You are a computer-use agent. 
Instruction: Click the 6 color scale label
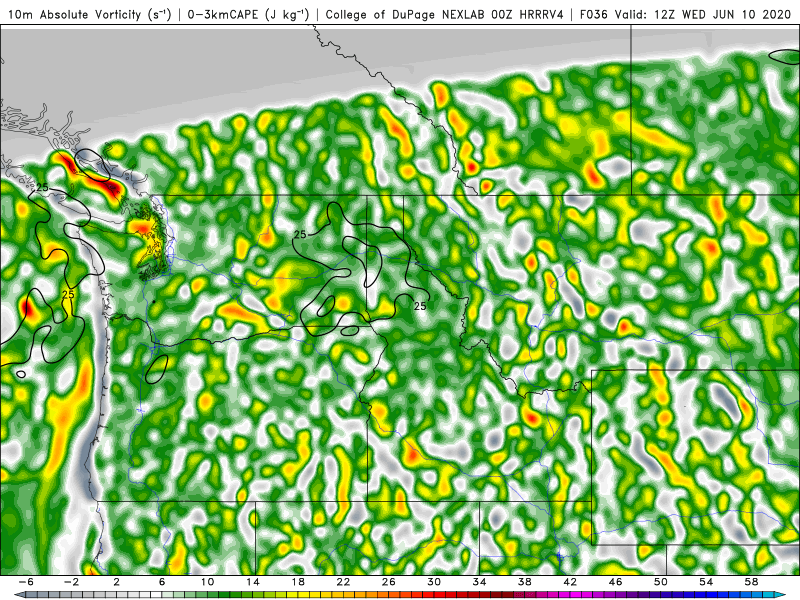(162, 582)
